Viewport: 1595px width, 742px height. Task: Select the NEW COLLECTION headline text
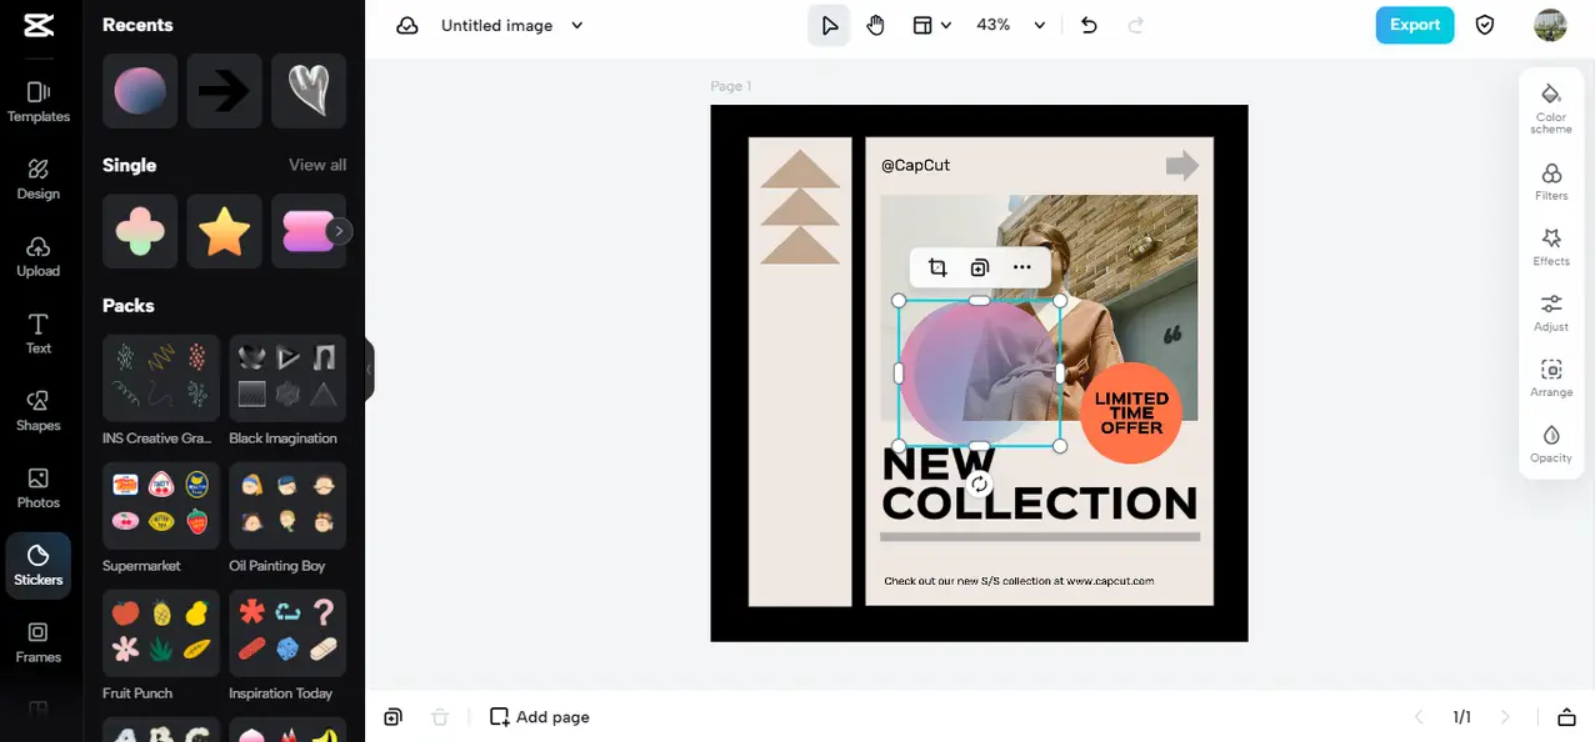(x=1039, y=485)
